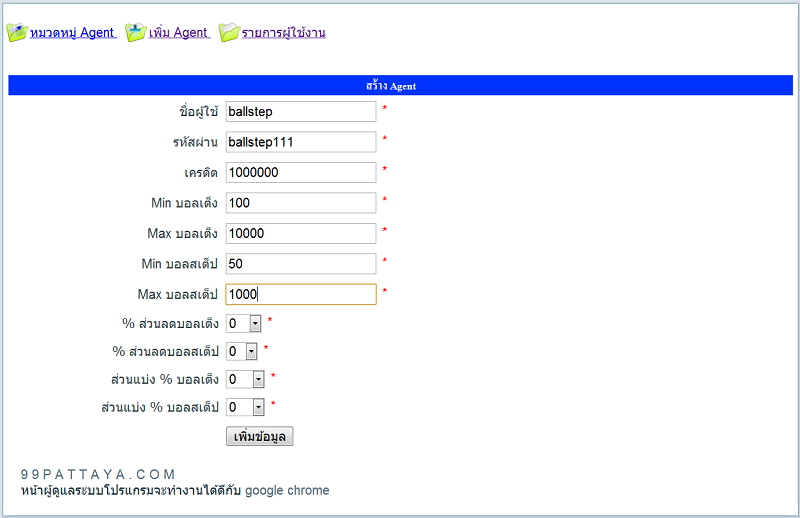Expand the % ส่วนลดบอลสเต็ป dropdown
800x518 pixels.
241,351
